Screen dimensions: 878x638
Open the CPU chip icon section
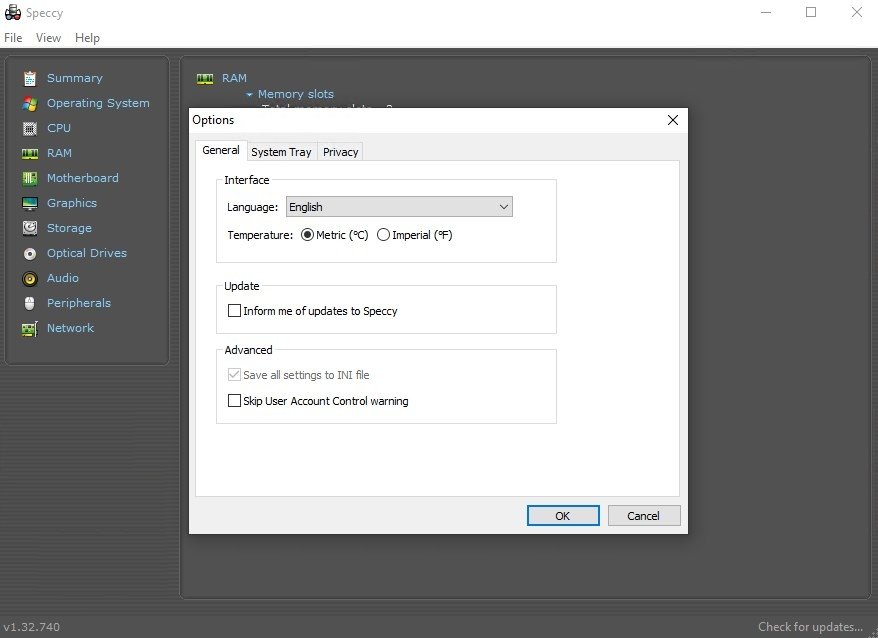click(x=30, y=128)
